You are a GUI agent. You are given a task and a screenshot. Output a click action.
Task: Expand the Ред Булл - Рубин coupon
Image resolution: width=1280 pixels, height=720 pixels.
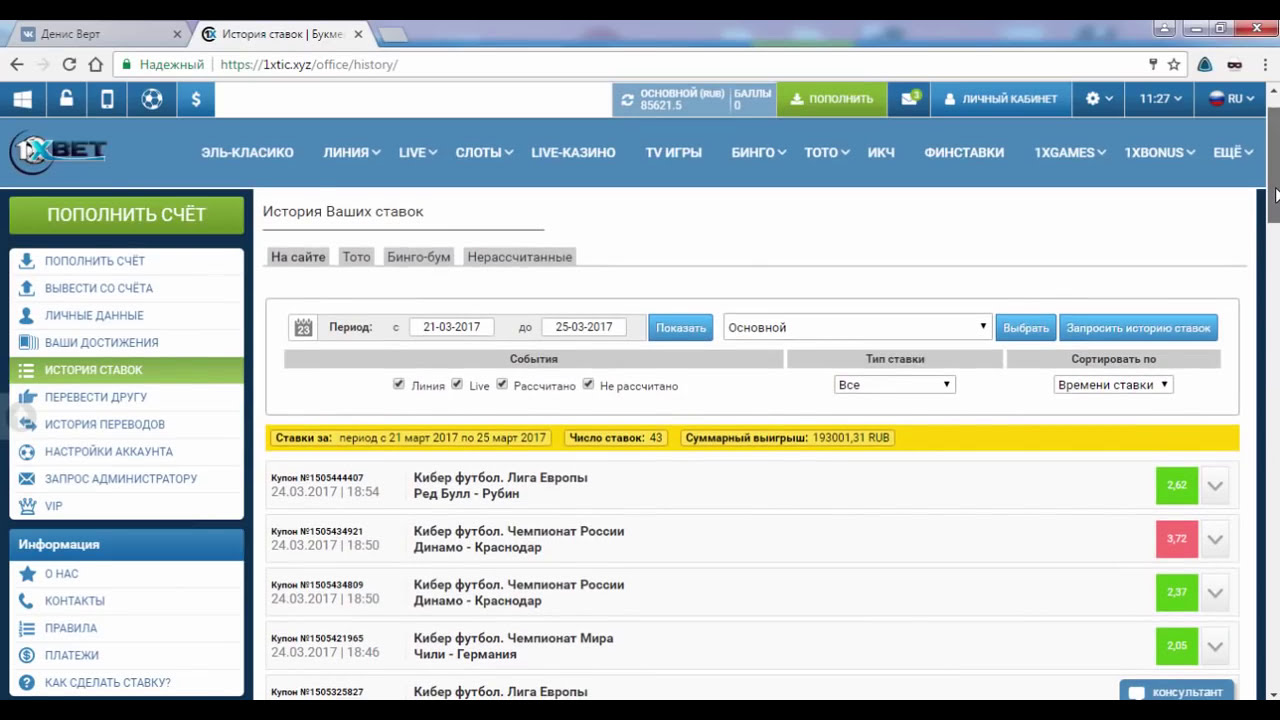(1215, 486)
